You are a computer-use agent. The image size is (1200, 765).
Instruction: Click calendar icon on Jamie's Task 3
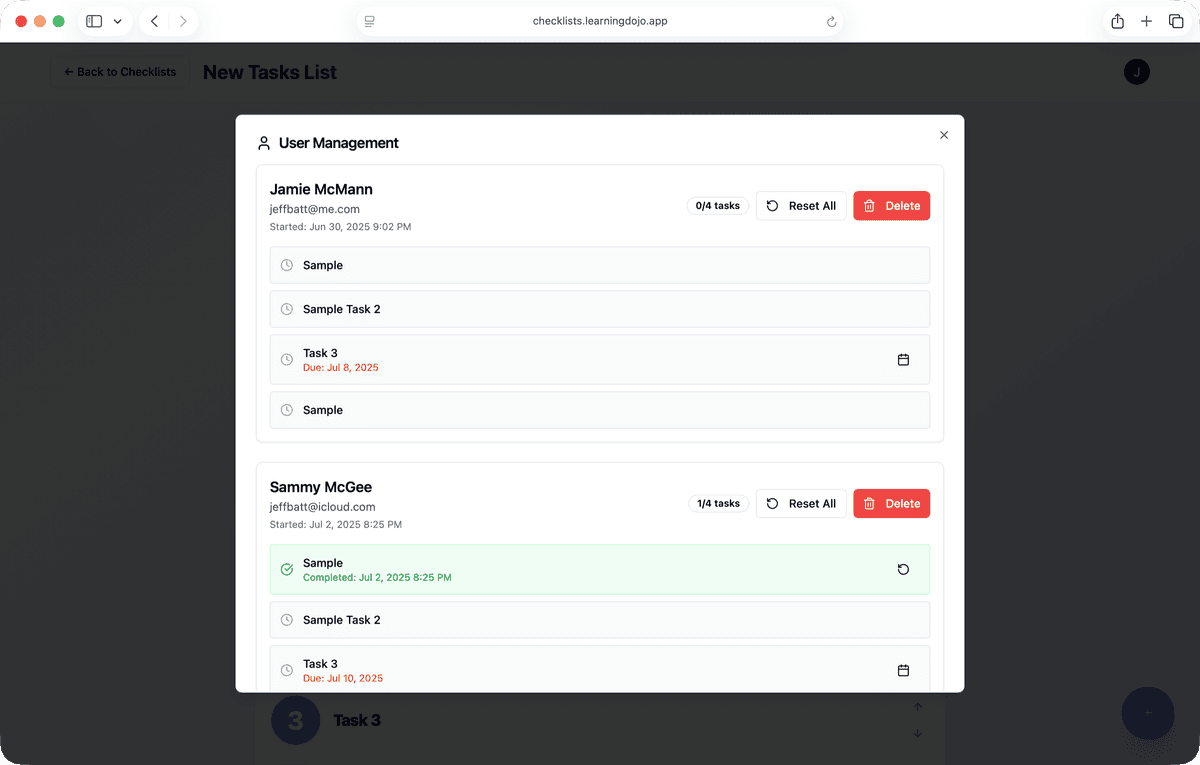pyautogui.click(x=903, y=360)
